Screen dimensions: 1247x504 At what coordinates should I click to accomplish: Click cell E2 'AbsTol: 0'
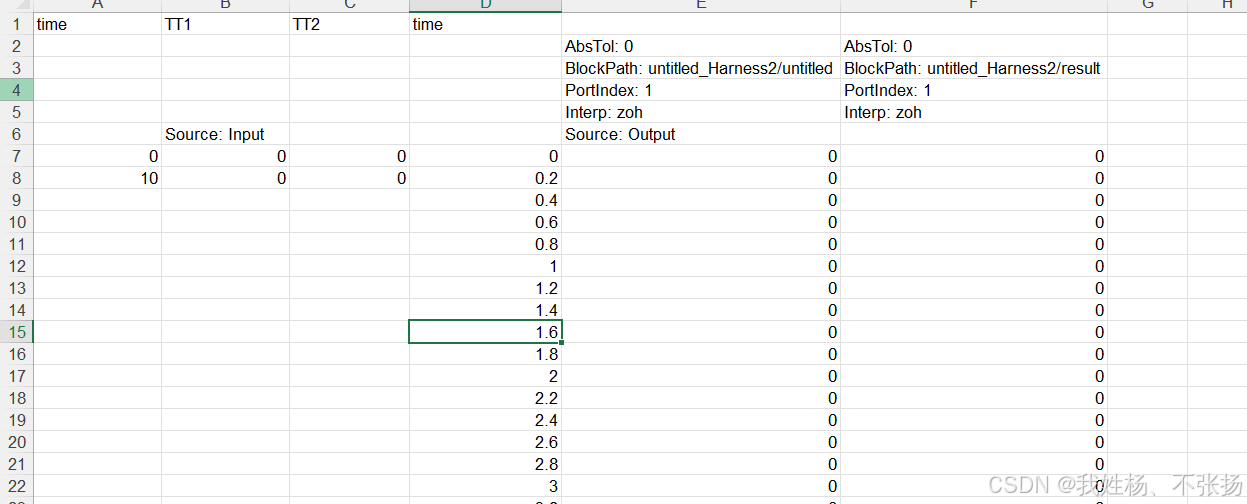tap(701, 46)
